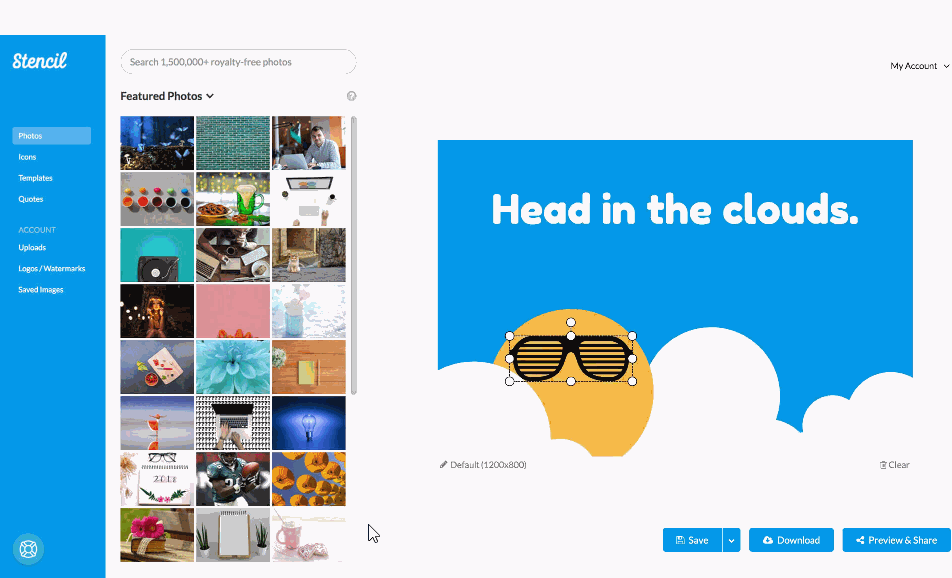952x578 pixels.
Task: Click the photo search field
Action: coord(238,62)
